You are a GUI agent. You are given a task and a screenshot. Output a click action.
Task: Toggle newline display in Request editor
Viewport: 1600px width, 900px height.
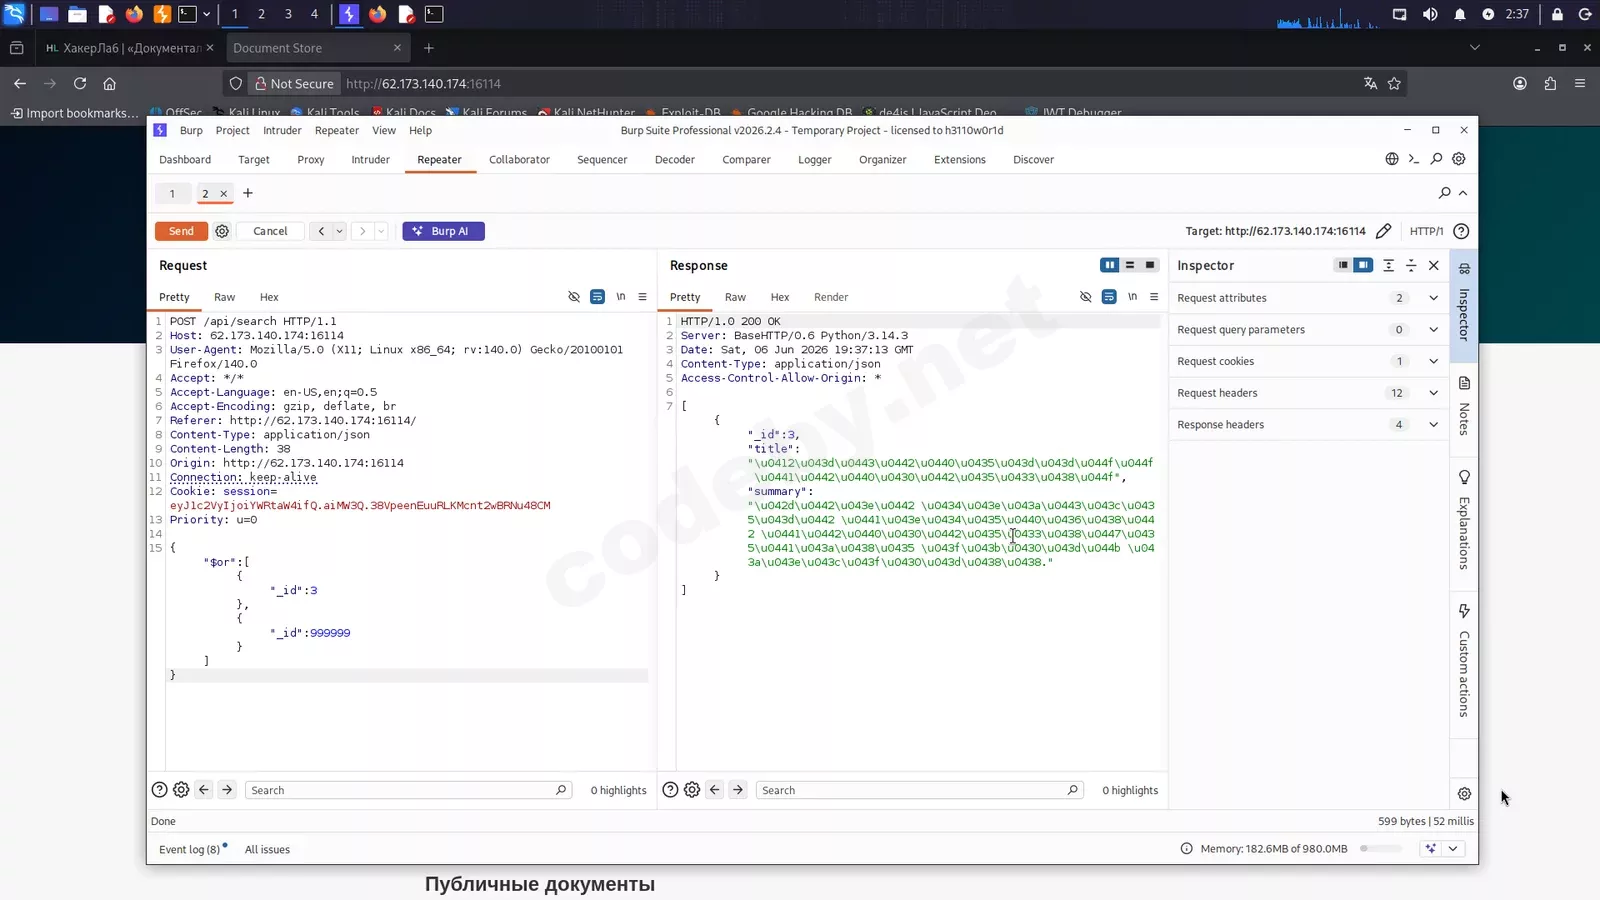point(621,297)
